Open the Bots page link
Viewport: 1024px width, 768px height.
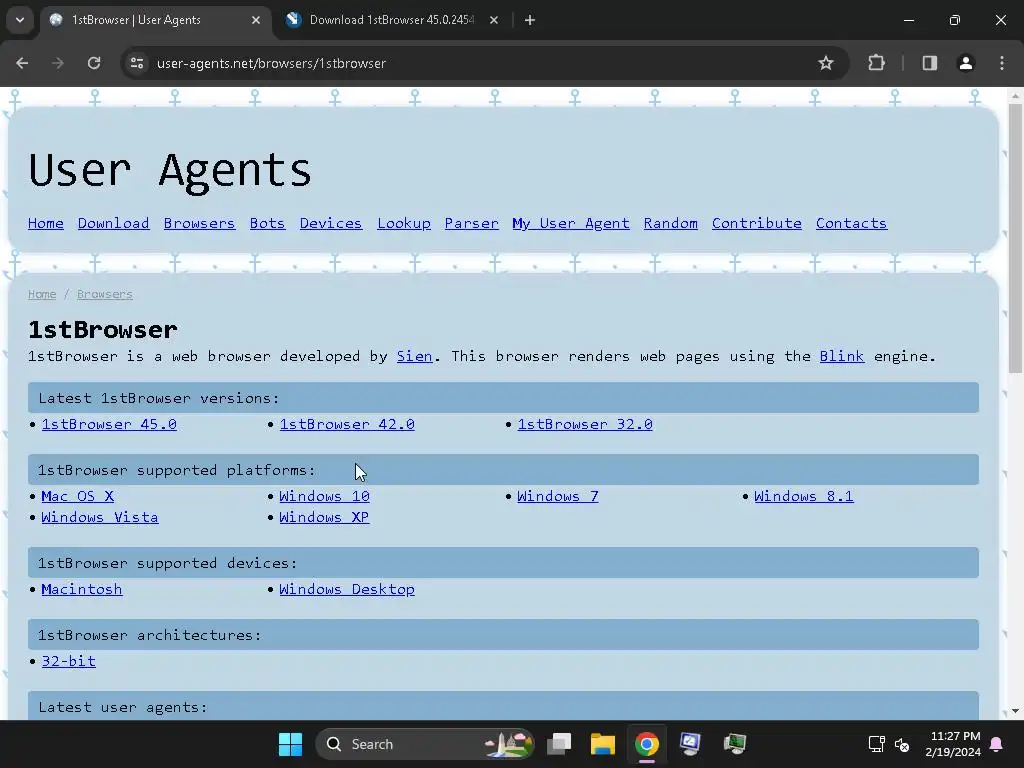[x=267, y=223]
